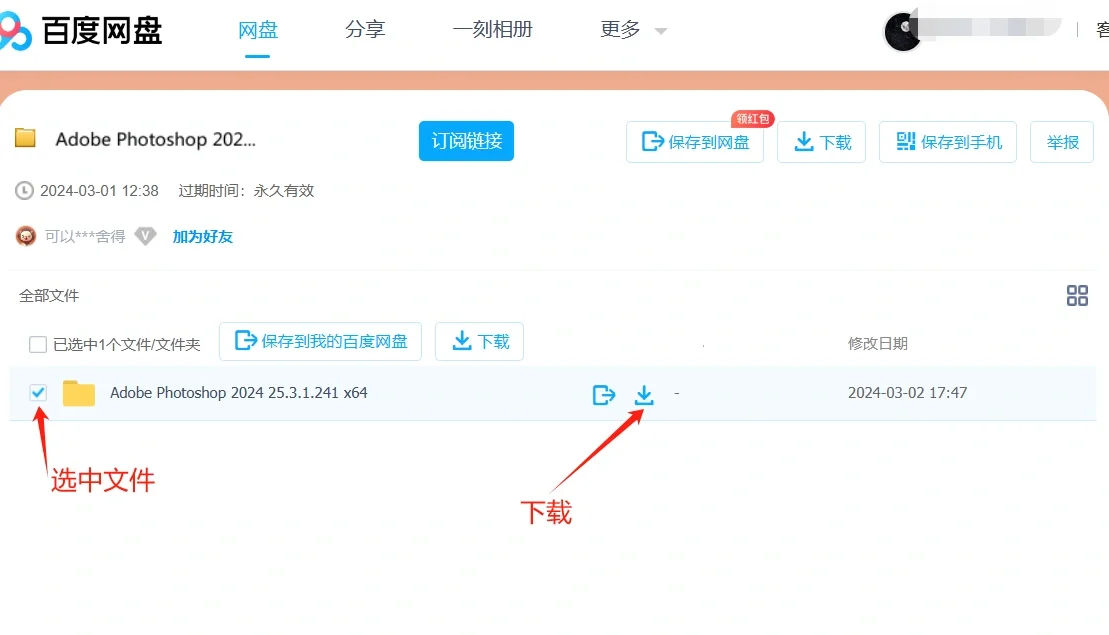Switch to the 分享 tab
The width and height of the screenshot is (1109, 635).
366,30
